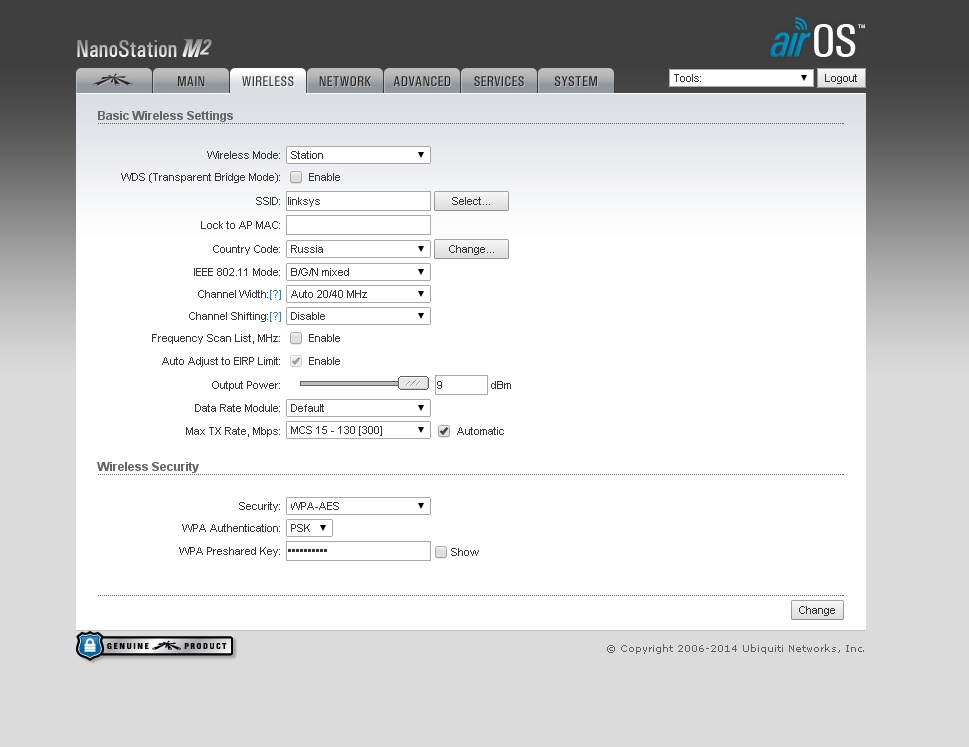
Task: Click the WPA Preshared Key field
Action: coord(358,551)
